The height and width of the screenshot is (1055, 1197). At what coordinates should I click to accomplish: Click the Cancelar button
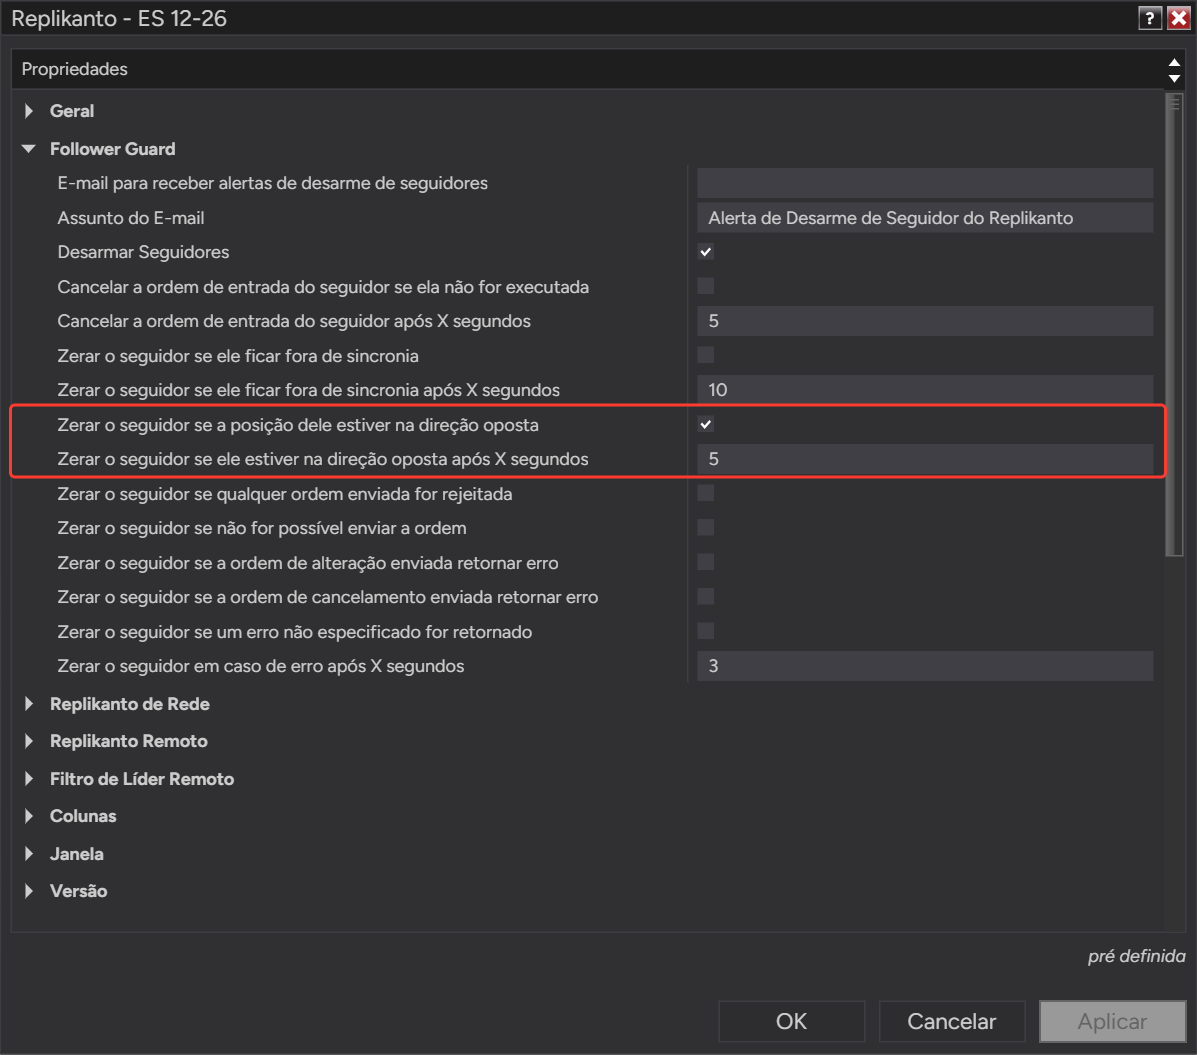[x=952, y=1021]
